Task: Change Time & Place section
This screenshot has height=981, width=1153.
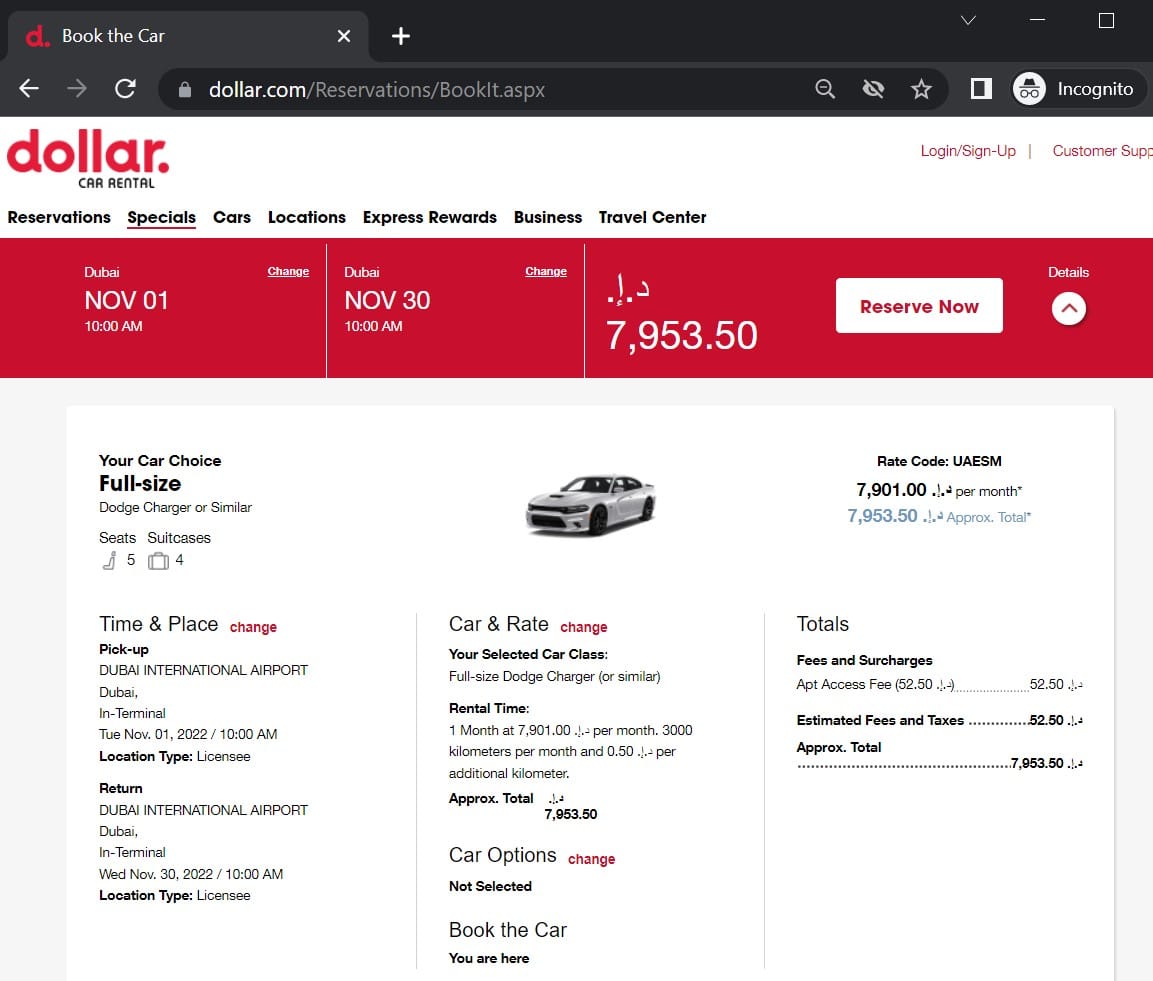Action: (x=253, y=627)
